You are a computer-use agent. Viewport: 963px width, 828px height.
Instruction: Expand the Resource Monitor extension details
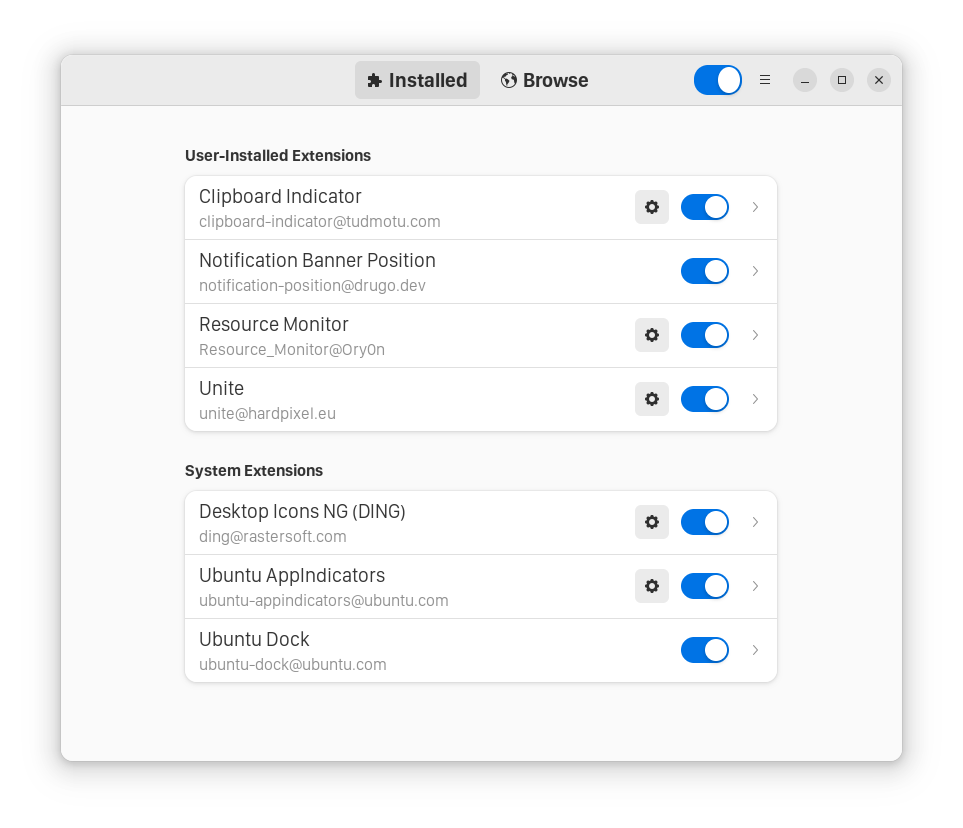pyautogui.click(x=755, y=335)
